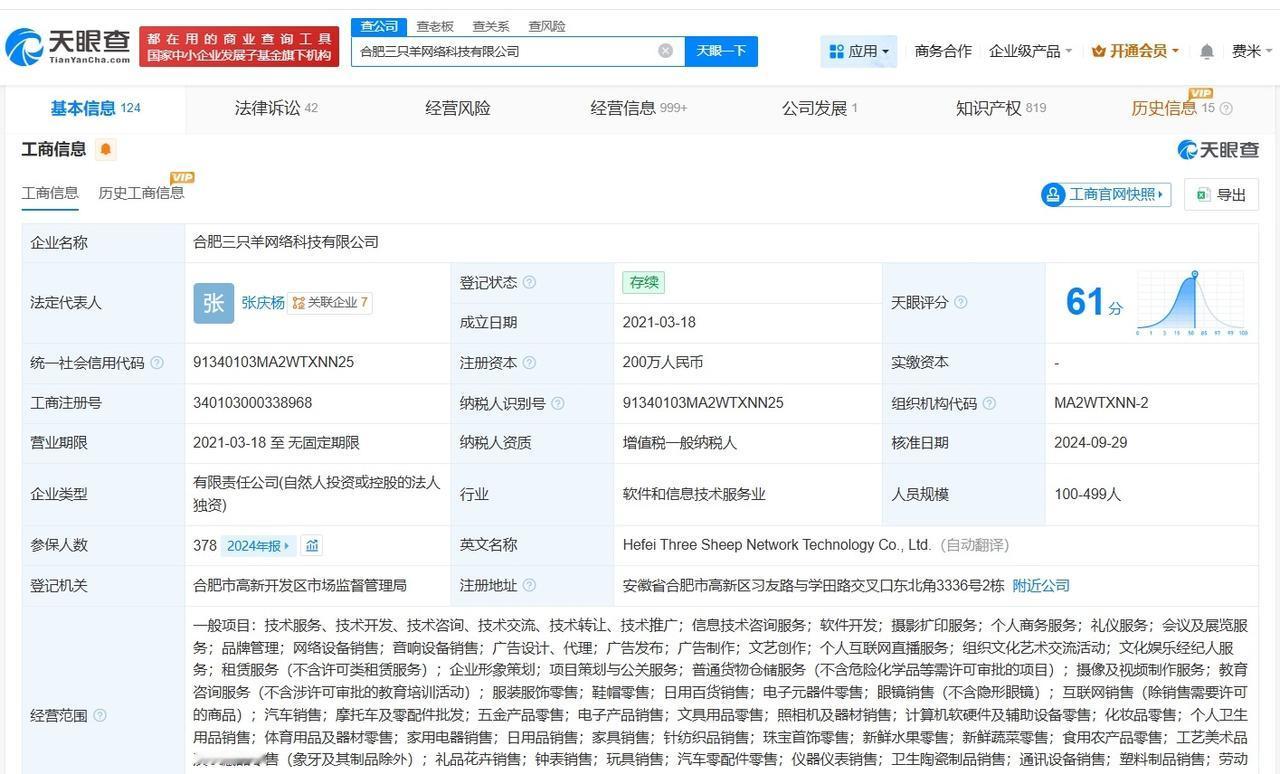Open 商务合作 link in the header

943,51
